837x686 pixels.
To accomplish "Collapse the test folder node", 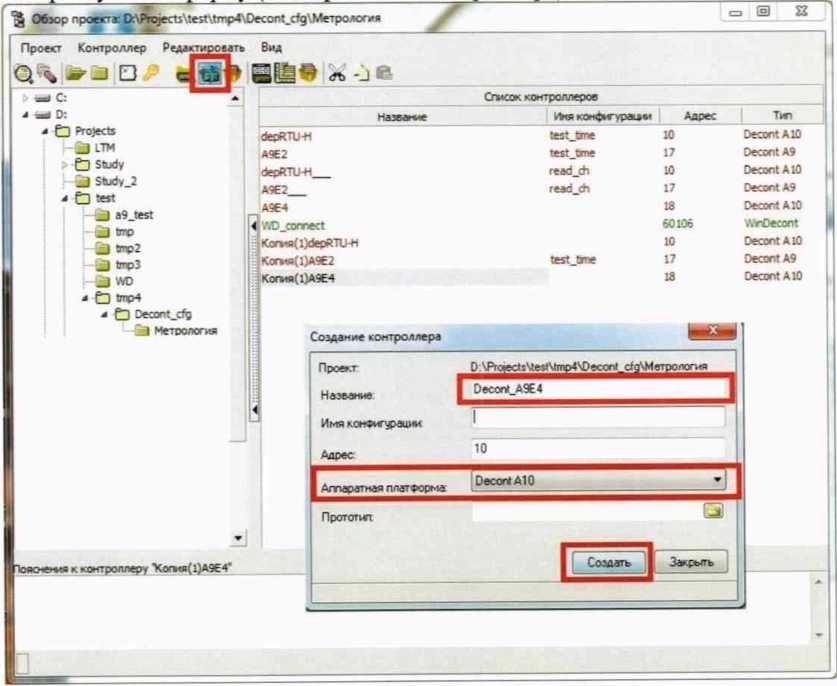I will pos(65,199).
